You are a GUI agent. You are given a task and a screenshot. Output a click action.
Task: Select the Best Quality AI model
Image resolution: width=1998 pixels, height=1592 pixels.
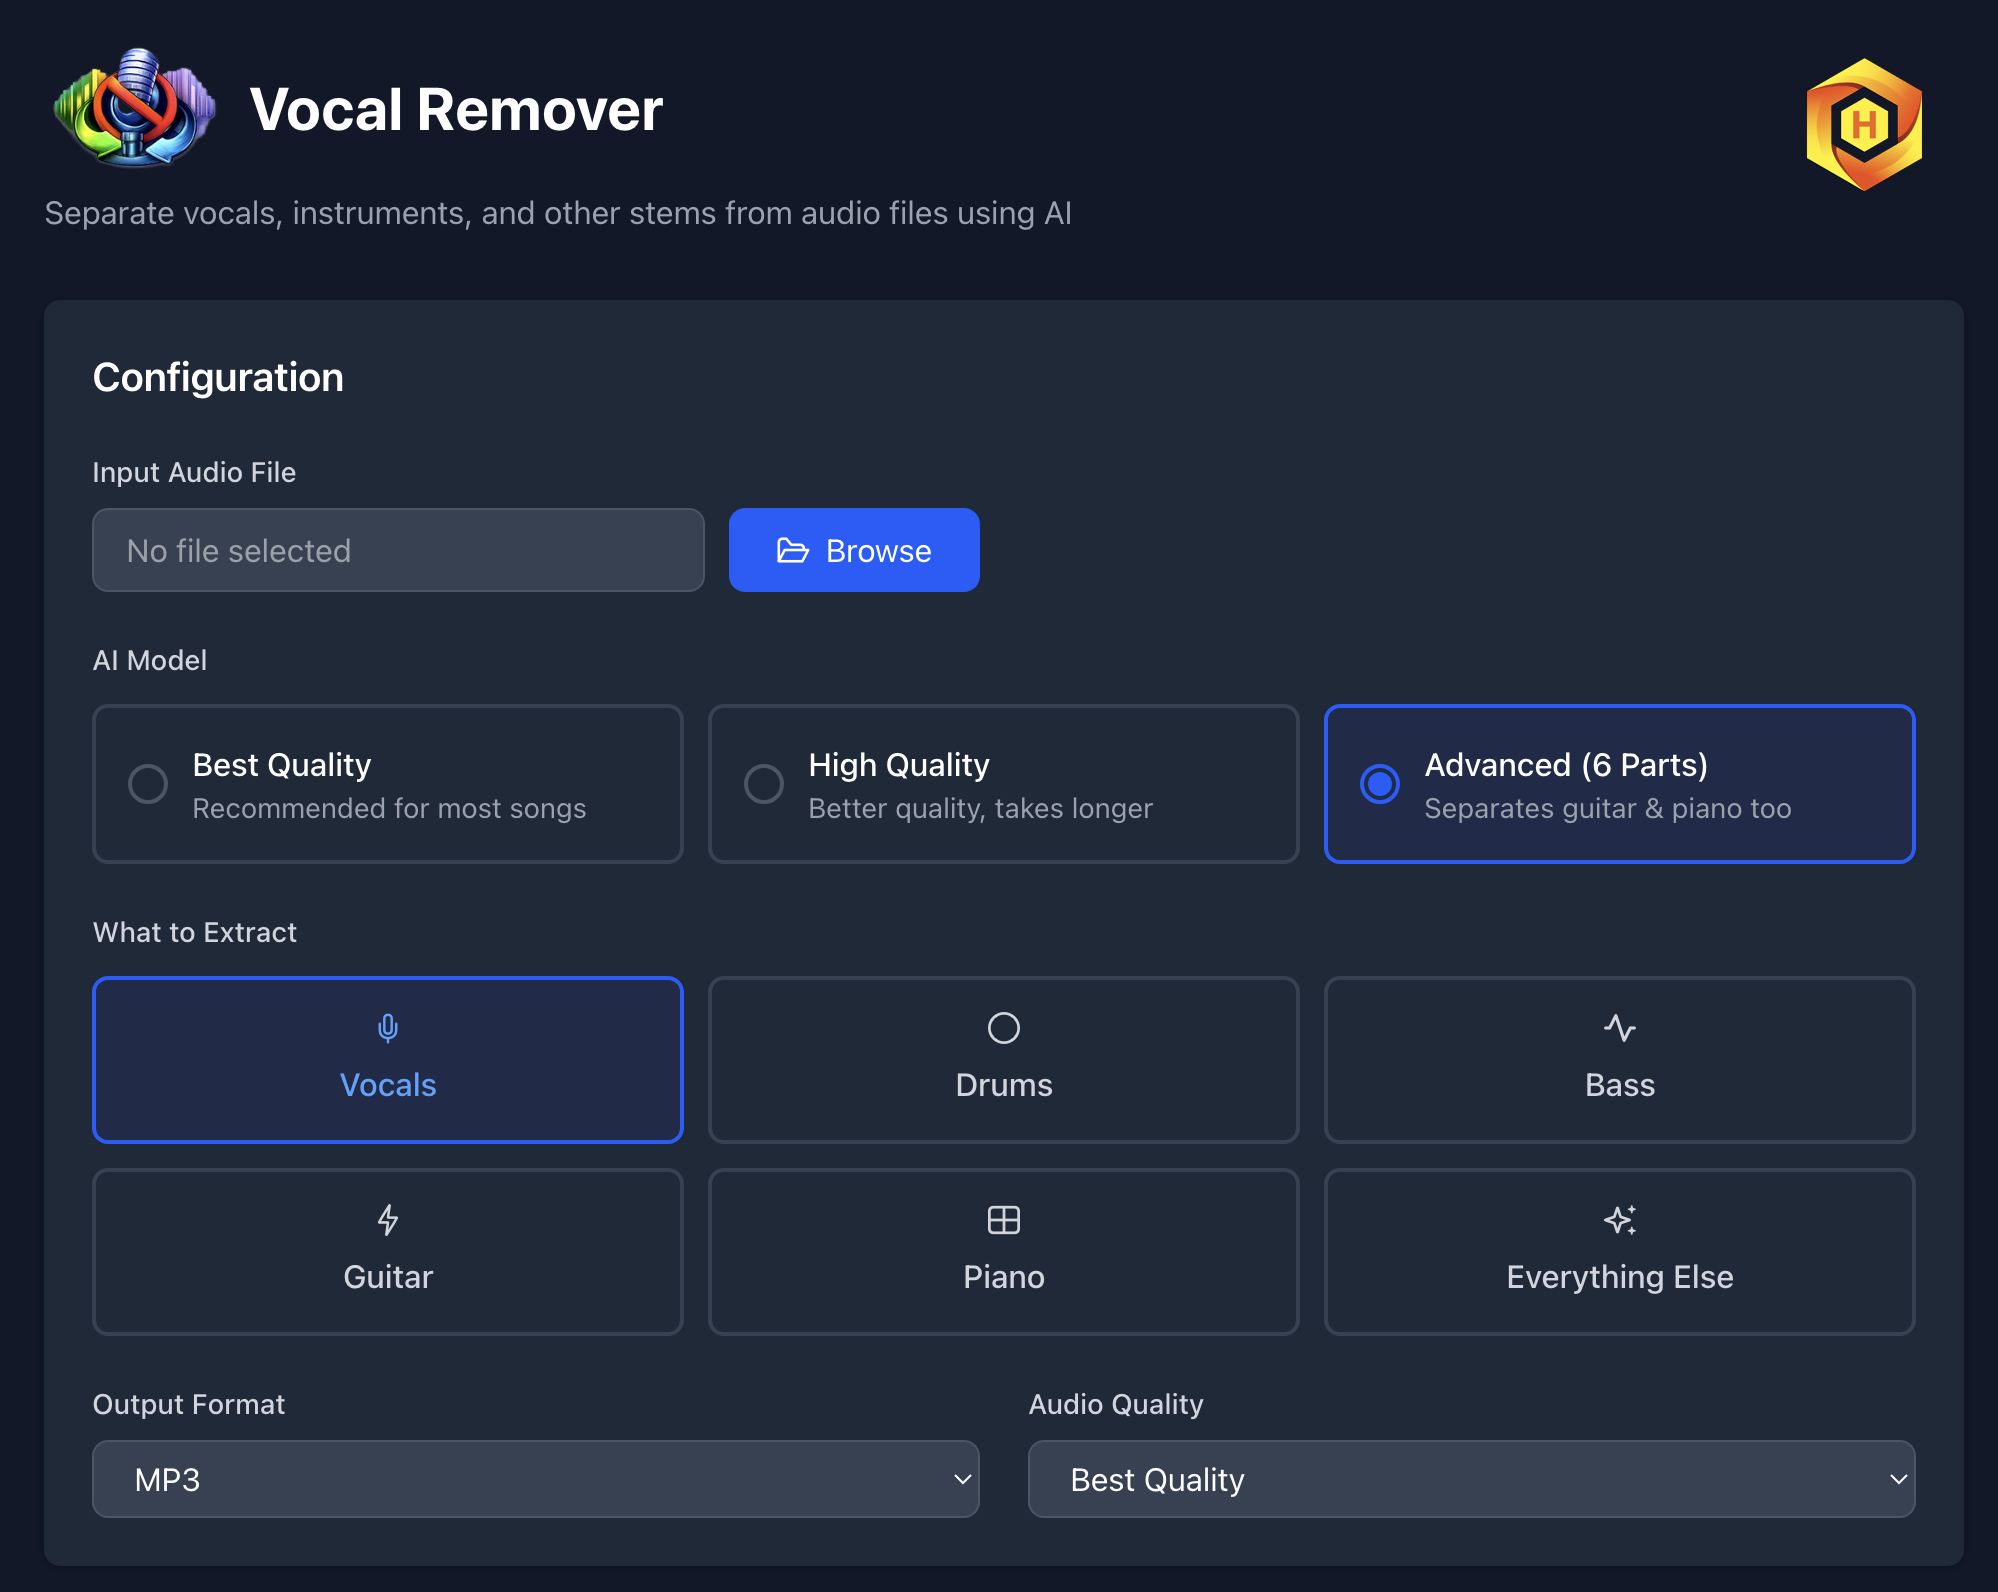[387, 784]
